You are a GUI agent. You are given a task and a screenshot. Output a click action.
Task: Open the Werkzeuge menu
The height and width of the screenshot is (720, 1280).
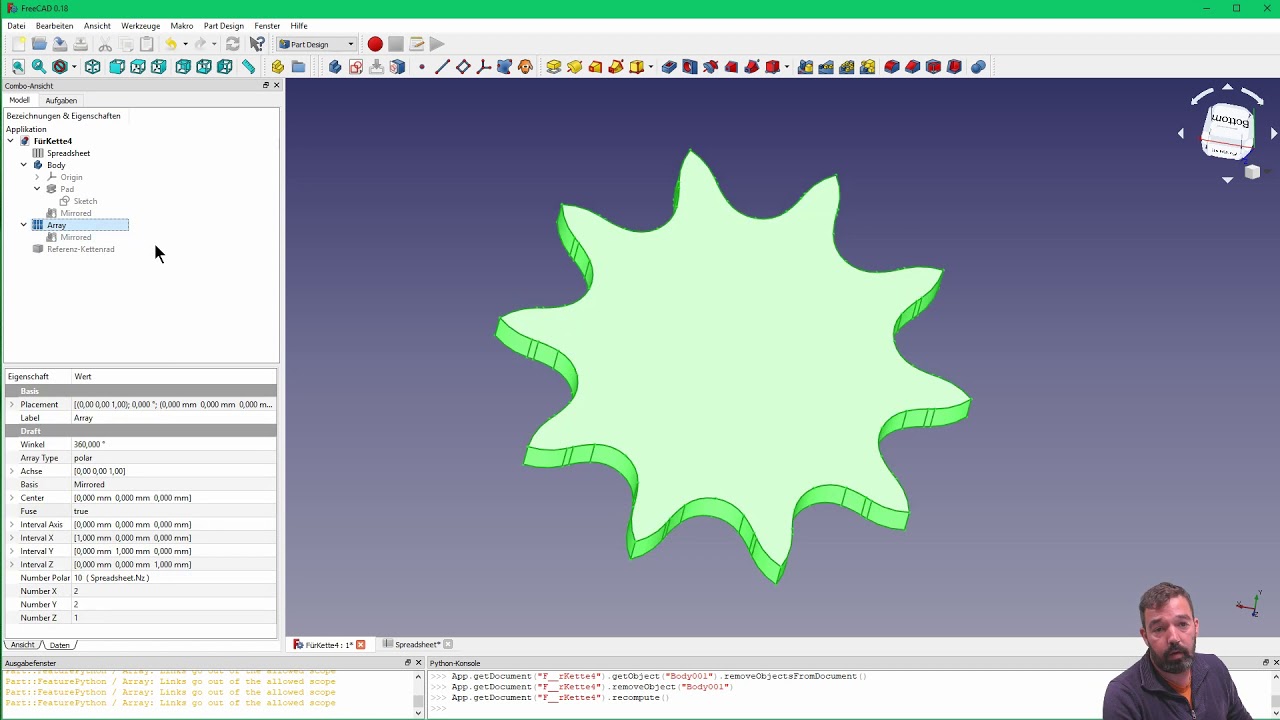pyautogui.click(x=141, y=26)
